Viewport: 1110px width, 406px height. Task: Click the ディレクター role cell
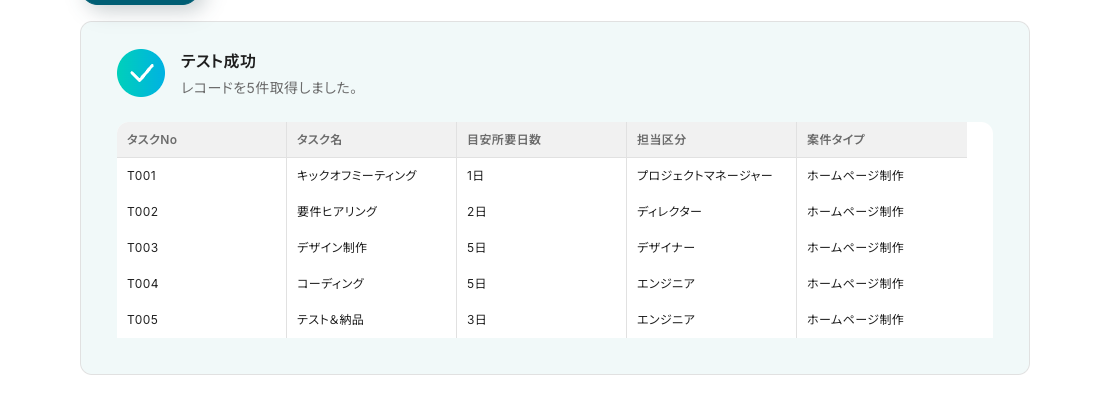[x=669, y=212]
